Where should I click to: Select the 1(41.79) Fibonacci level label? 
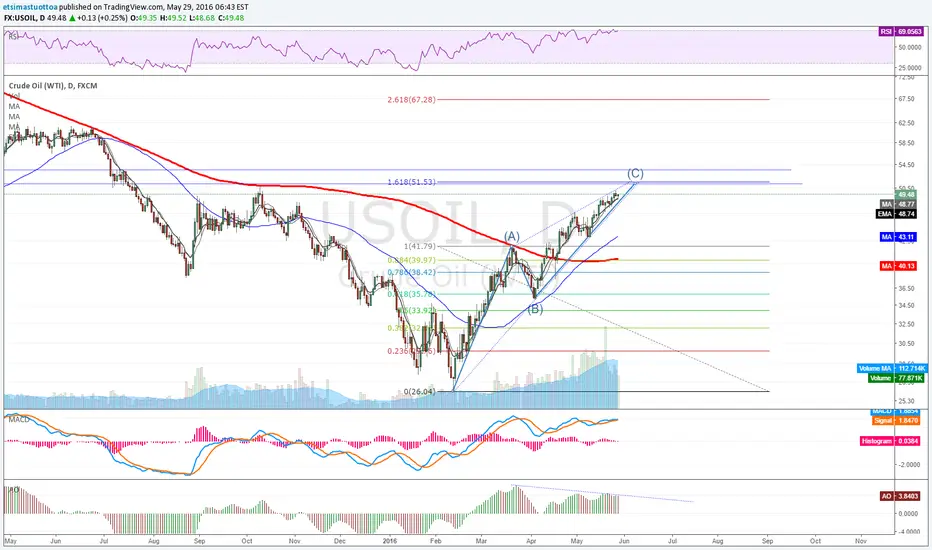tap(420, 246)
